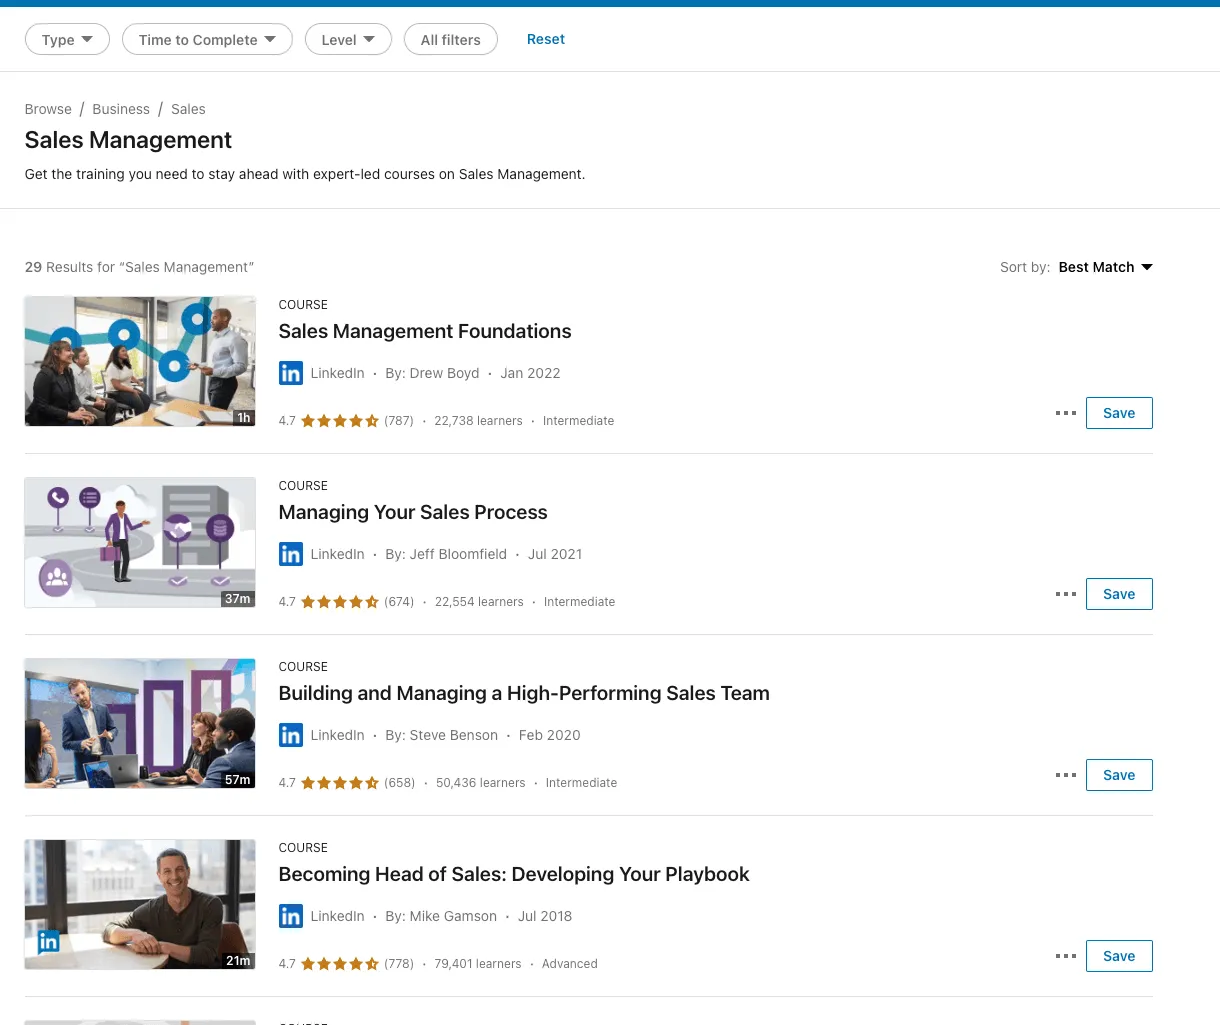1220x1025 pixels.
Task: Save the Becoming Head of Sales course
Action: (x=1118, y=955)
